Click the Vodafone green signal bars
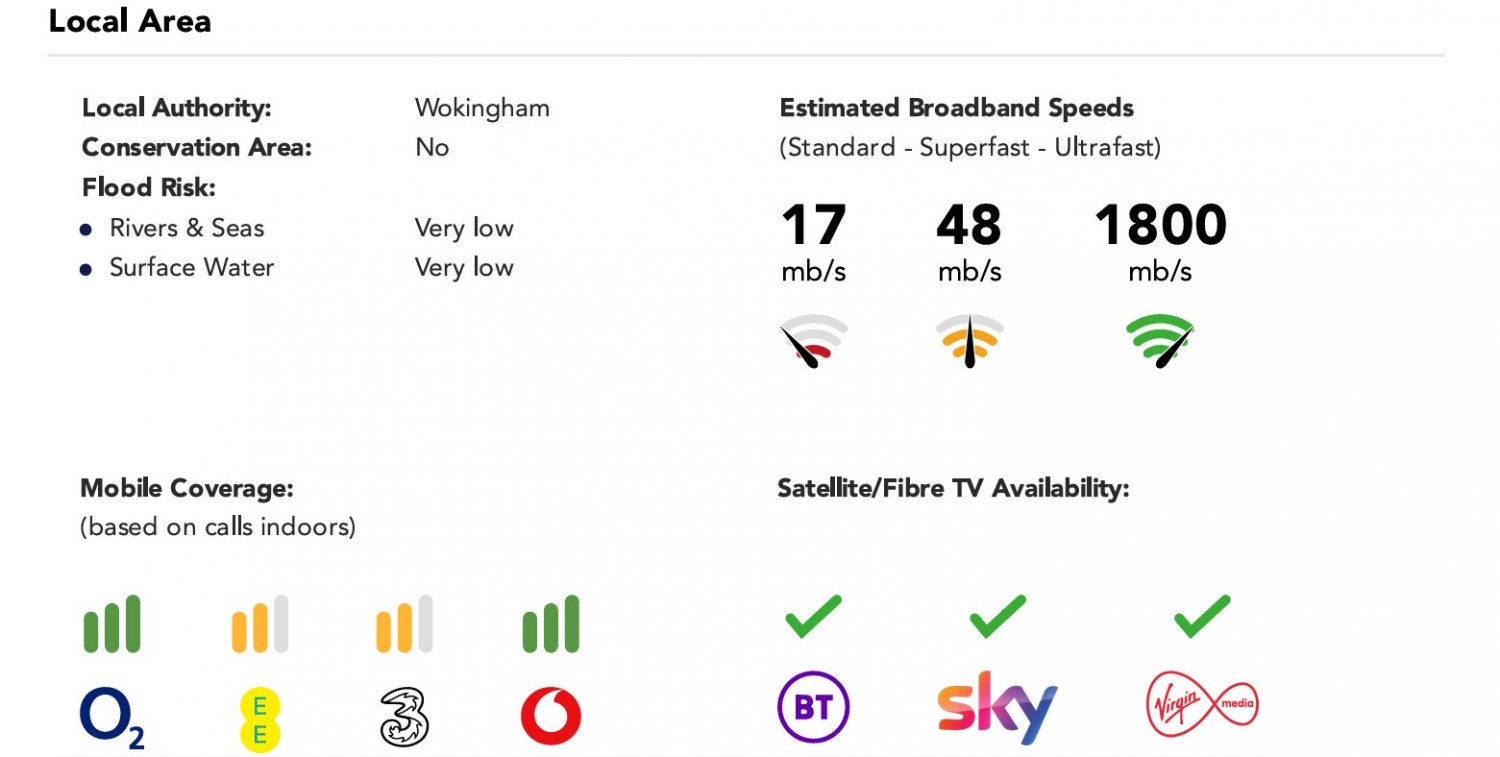Viewport: 1500px width, 757px height. (551, 625)
